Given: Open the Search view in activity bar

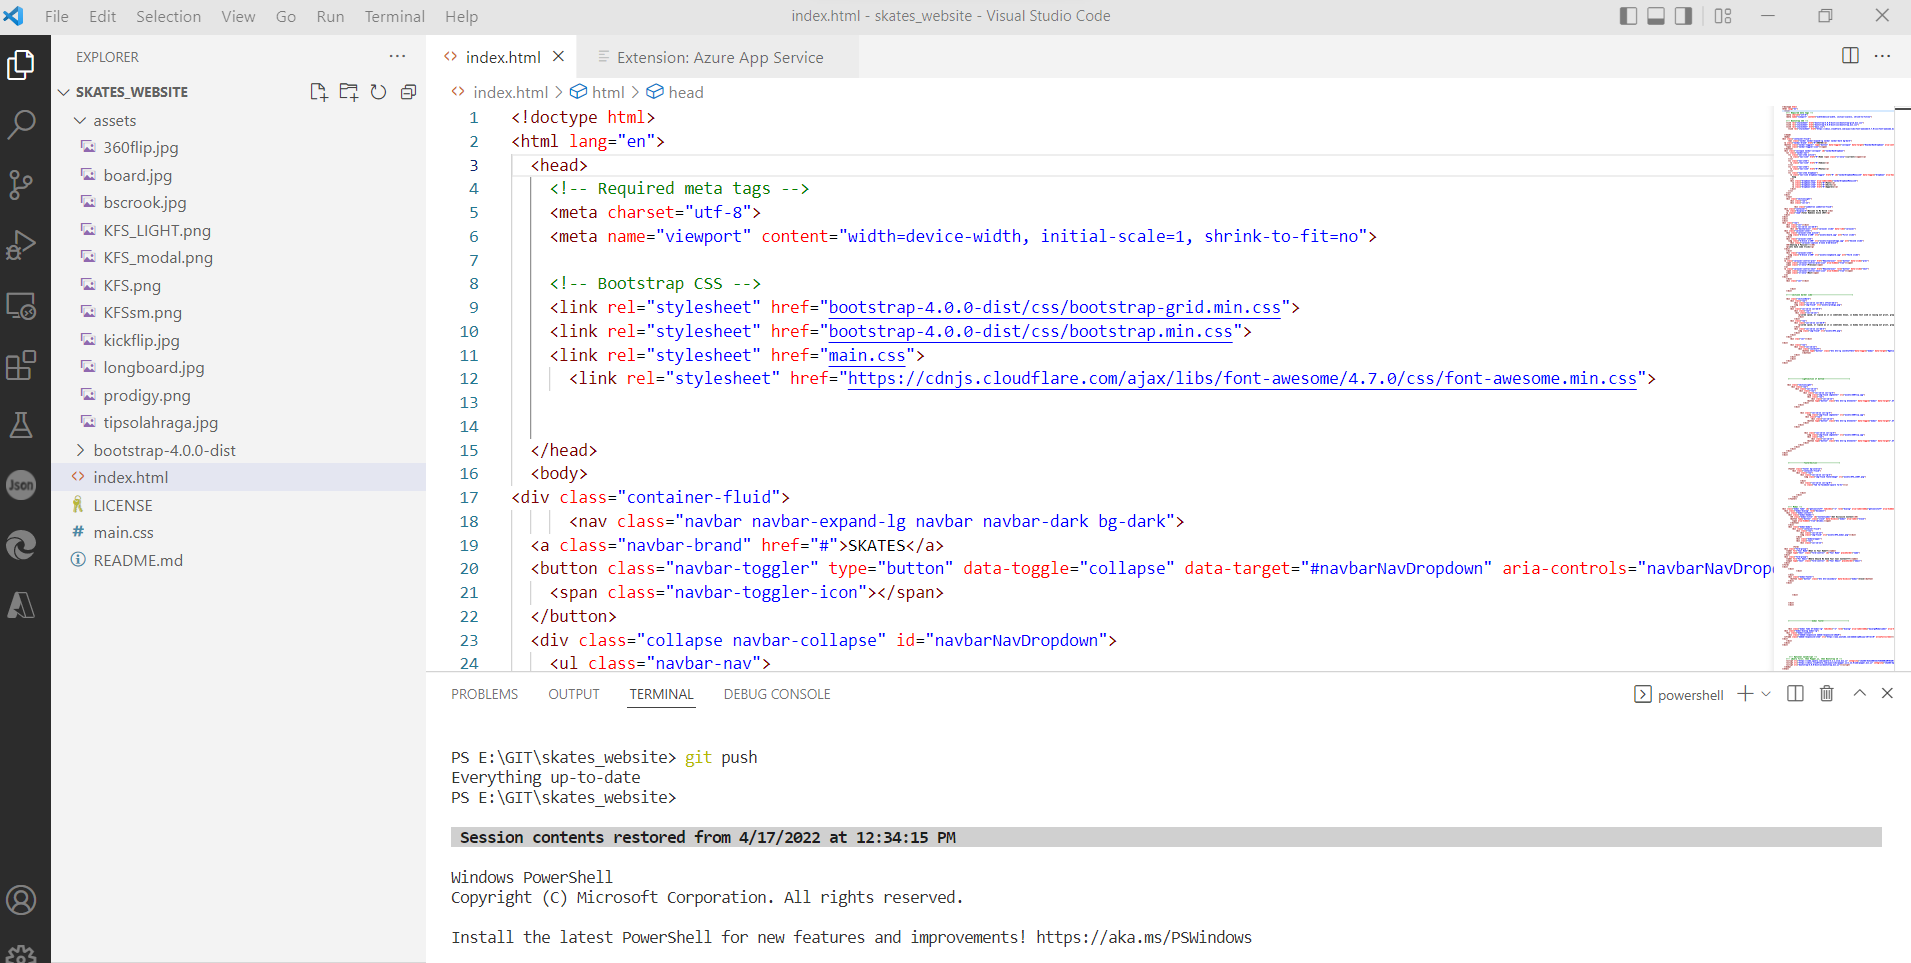Looking at the screenshot, I should click(x=21, y=125).
